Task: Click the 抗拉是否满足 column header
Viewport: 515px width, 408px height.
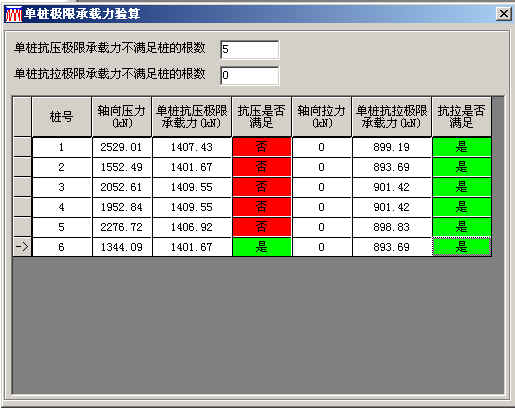Action: click(x=462, y=117)
